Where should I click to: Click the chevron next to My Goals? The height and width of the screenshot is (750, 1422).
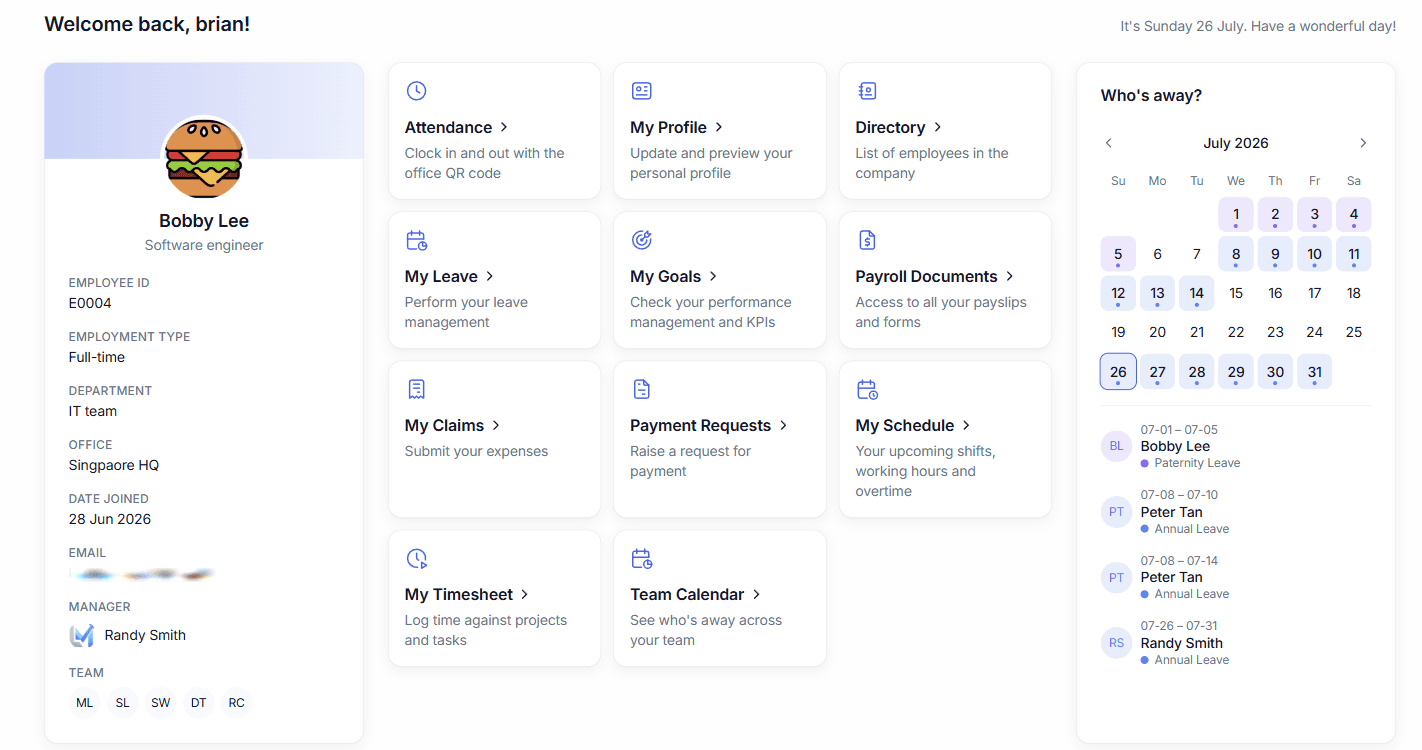[714, 276]
